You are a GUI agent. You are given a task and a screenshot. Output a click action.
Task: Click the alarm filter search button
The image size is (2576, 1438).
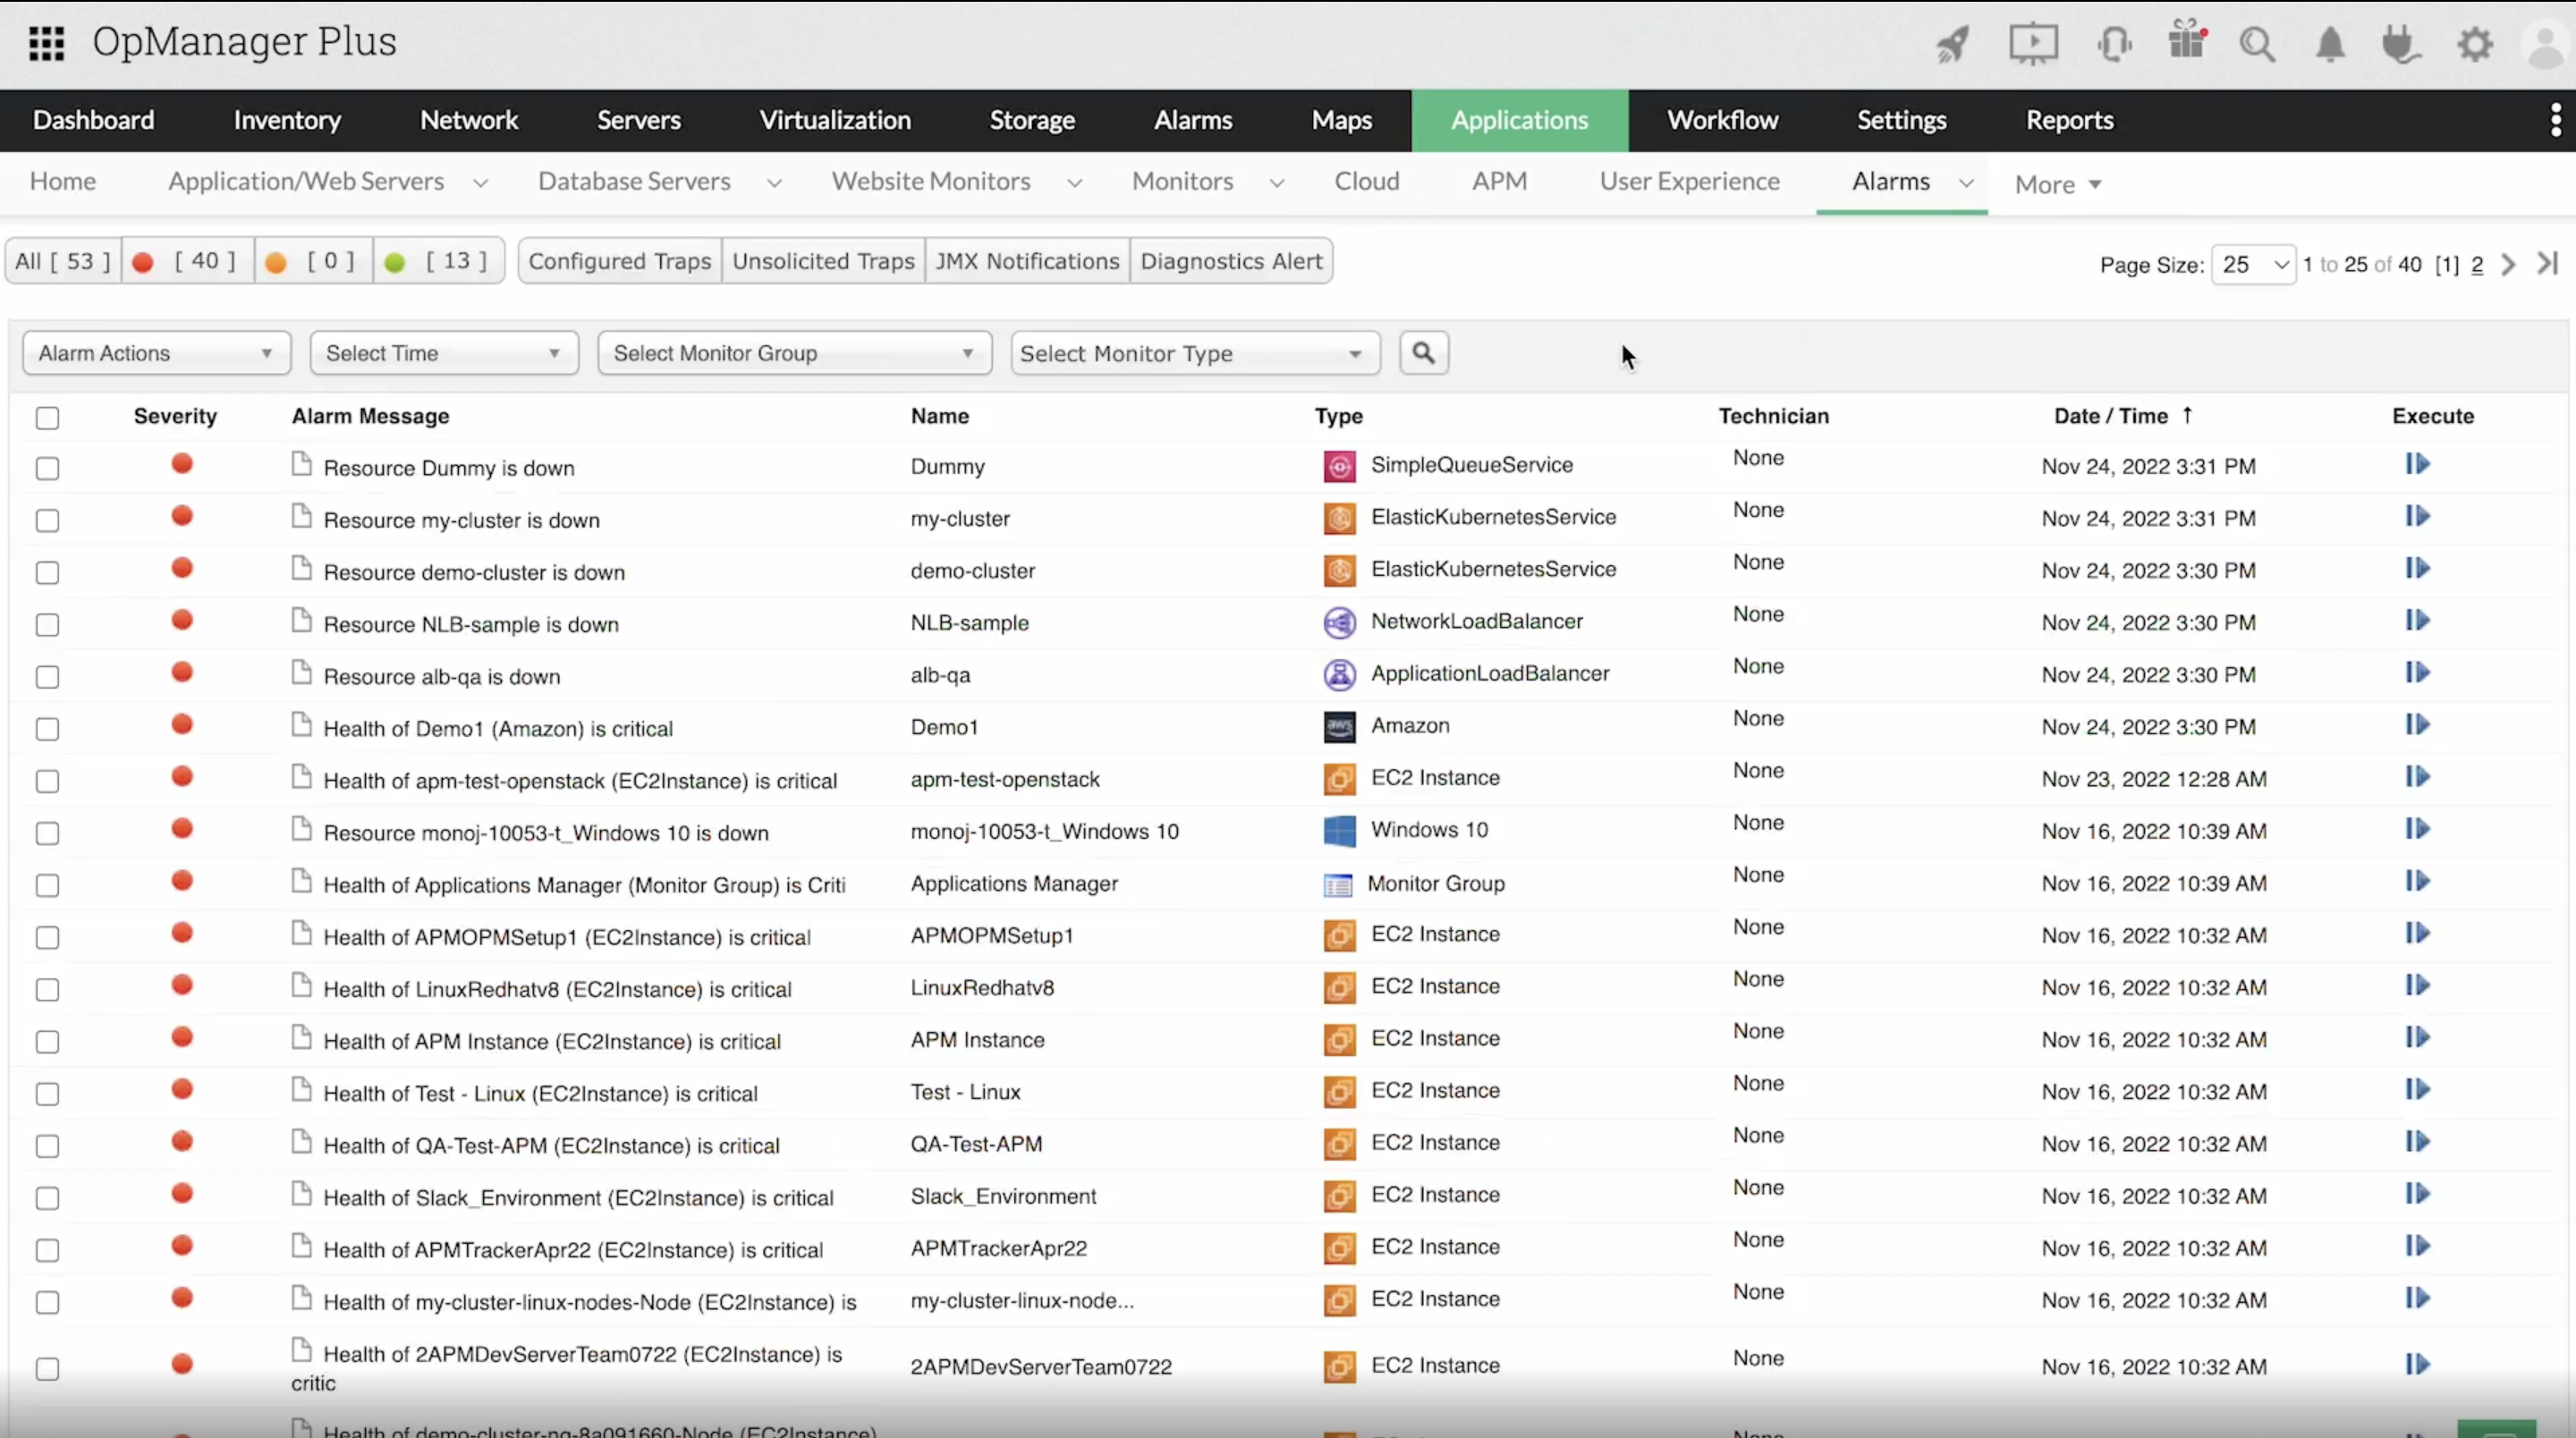click(1423, 353)
